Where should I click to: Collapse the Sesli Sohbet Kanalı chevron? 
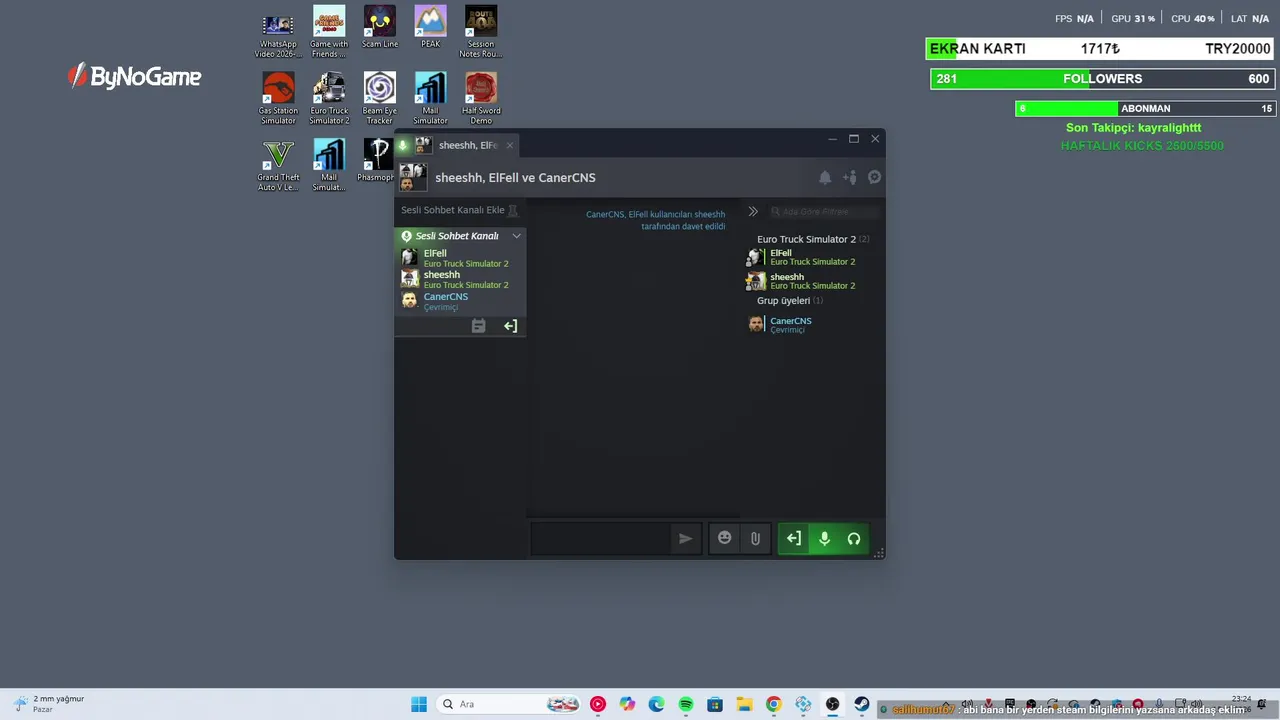(x=516, y=236)
